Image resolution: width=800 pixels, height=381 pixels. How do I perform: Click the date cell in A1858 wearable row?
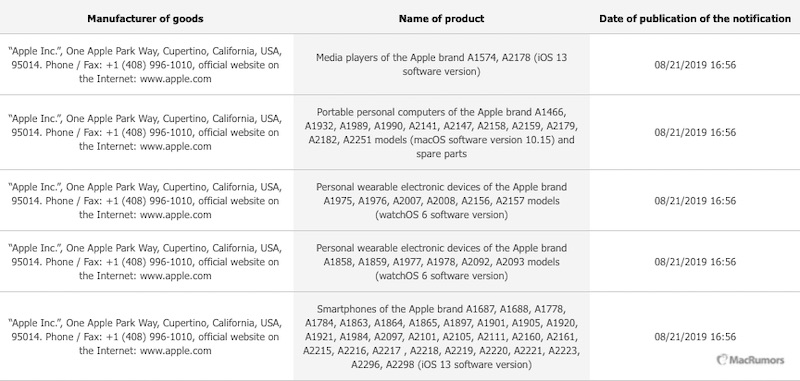695,262
